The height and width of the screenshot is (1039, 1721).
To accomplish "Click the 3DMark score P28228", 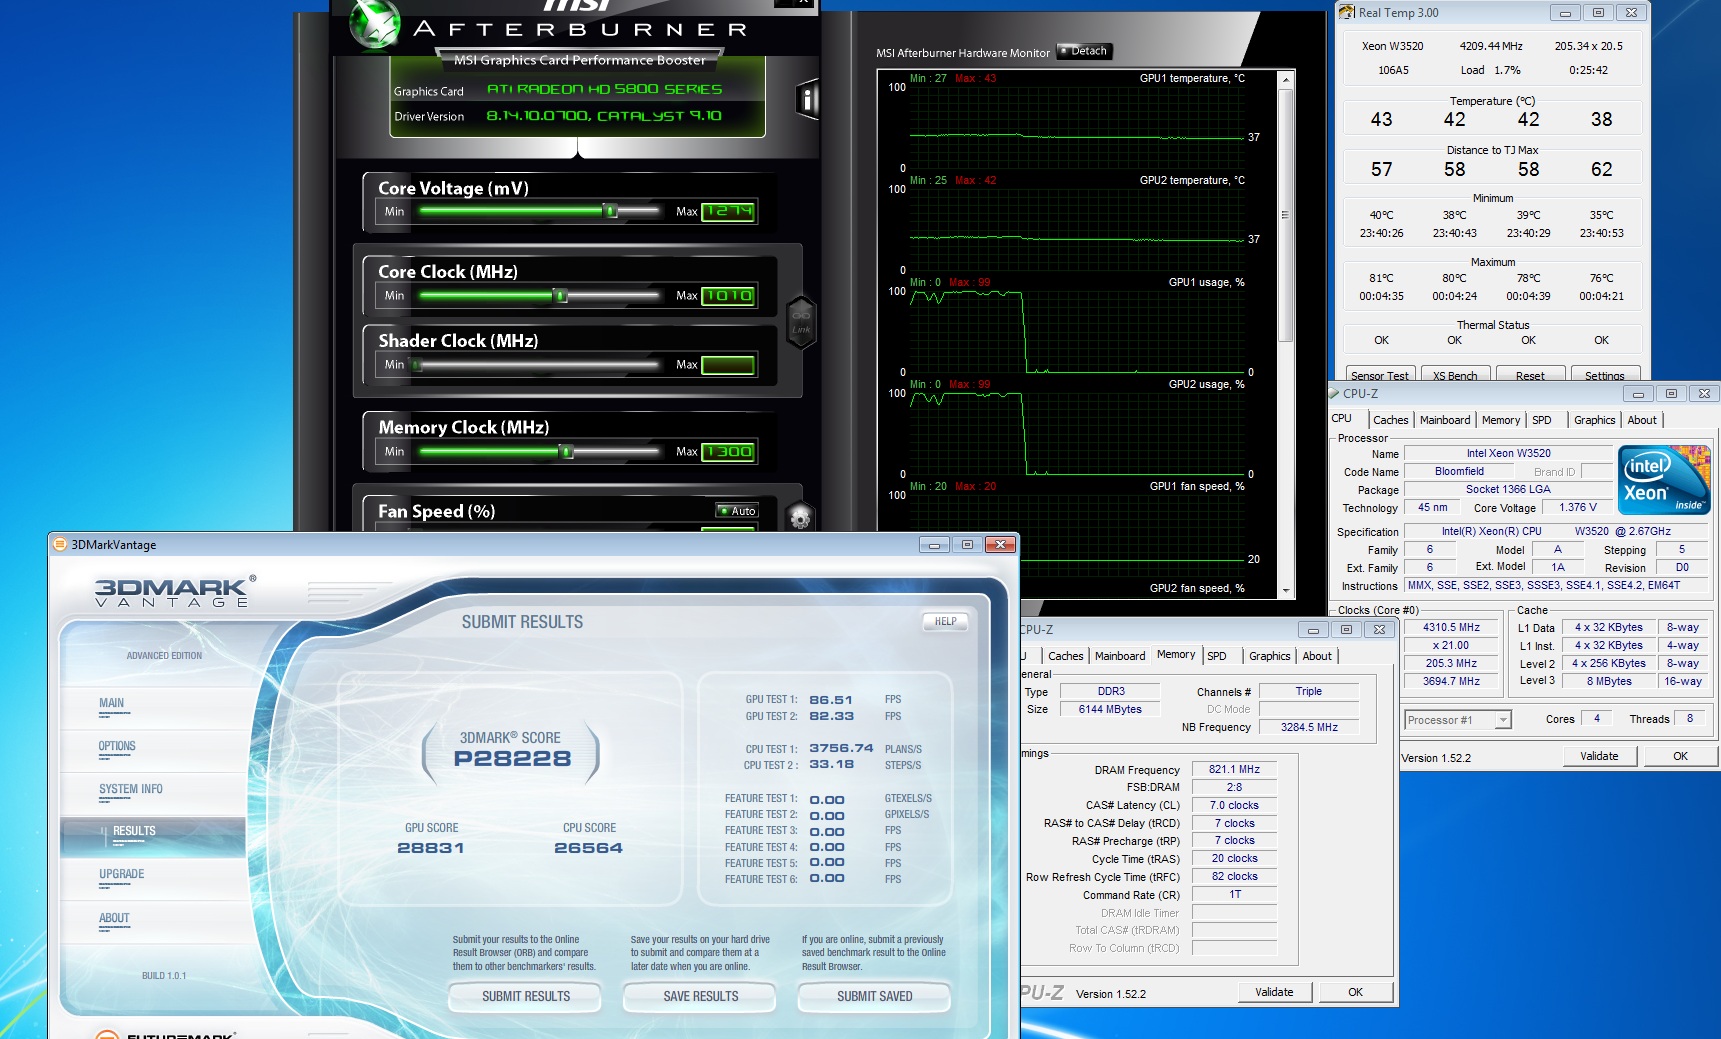I will (x=512, y=759).
